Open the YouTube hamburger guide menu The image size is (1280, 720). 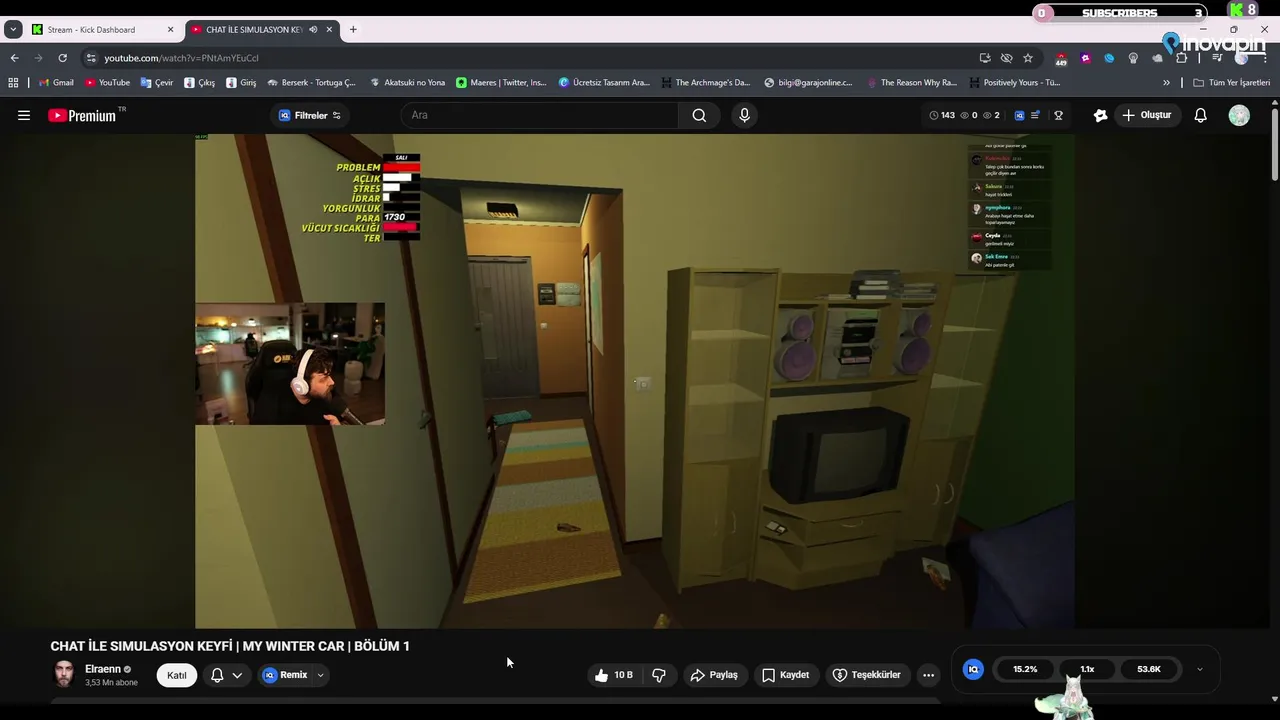tap(24, 115)
